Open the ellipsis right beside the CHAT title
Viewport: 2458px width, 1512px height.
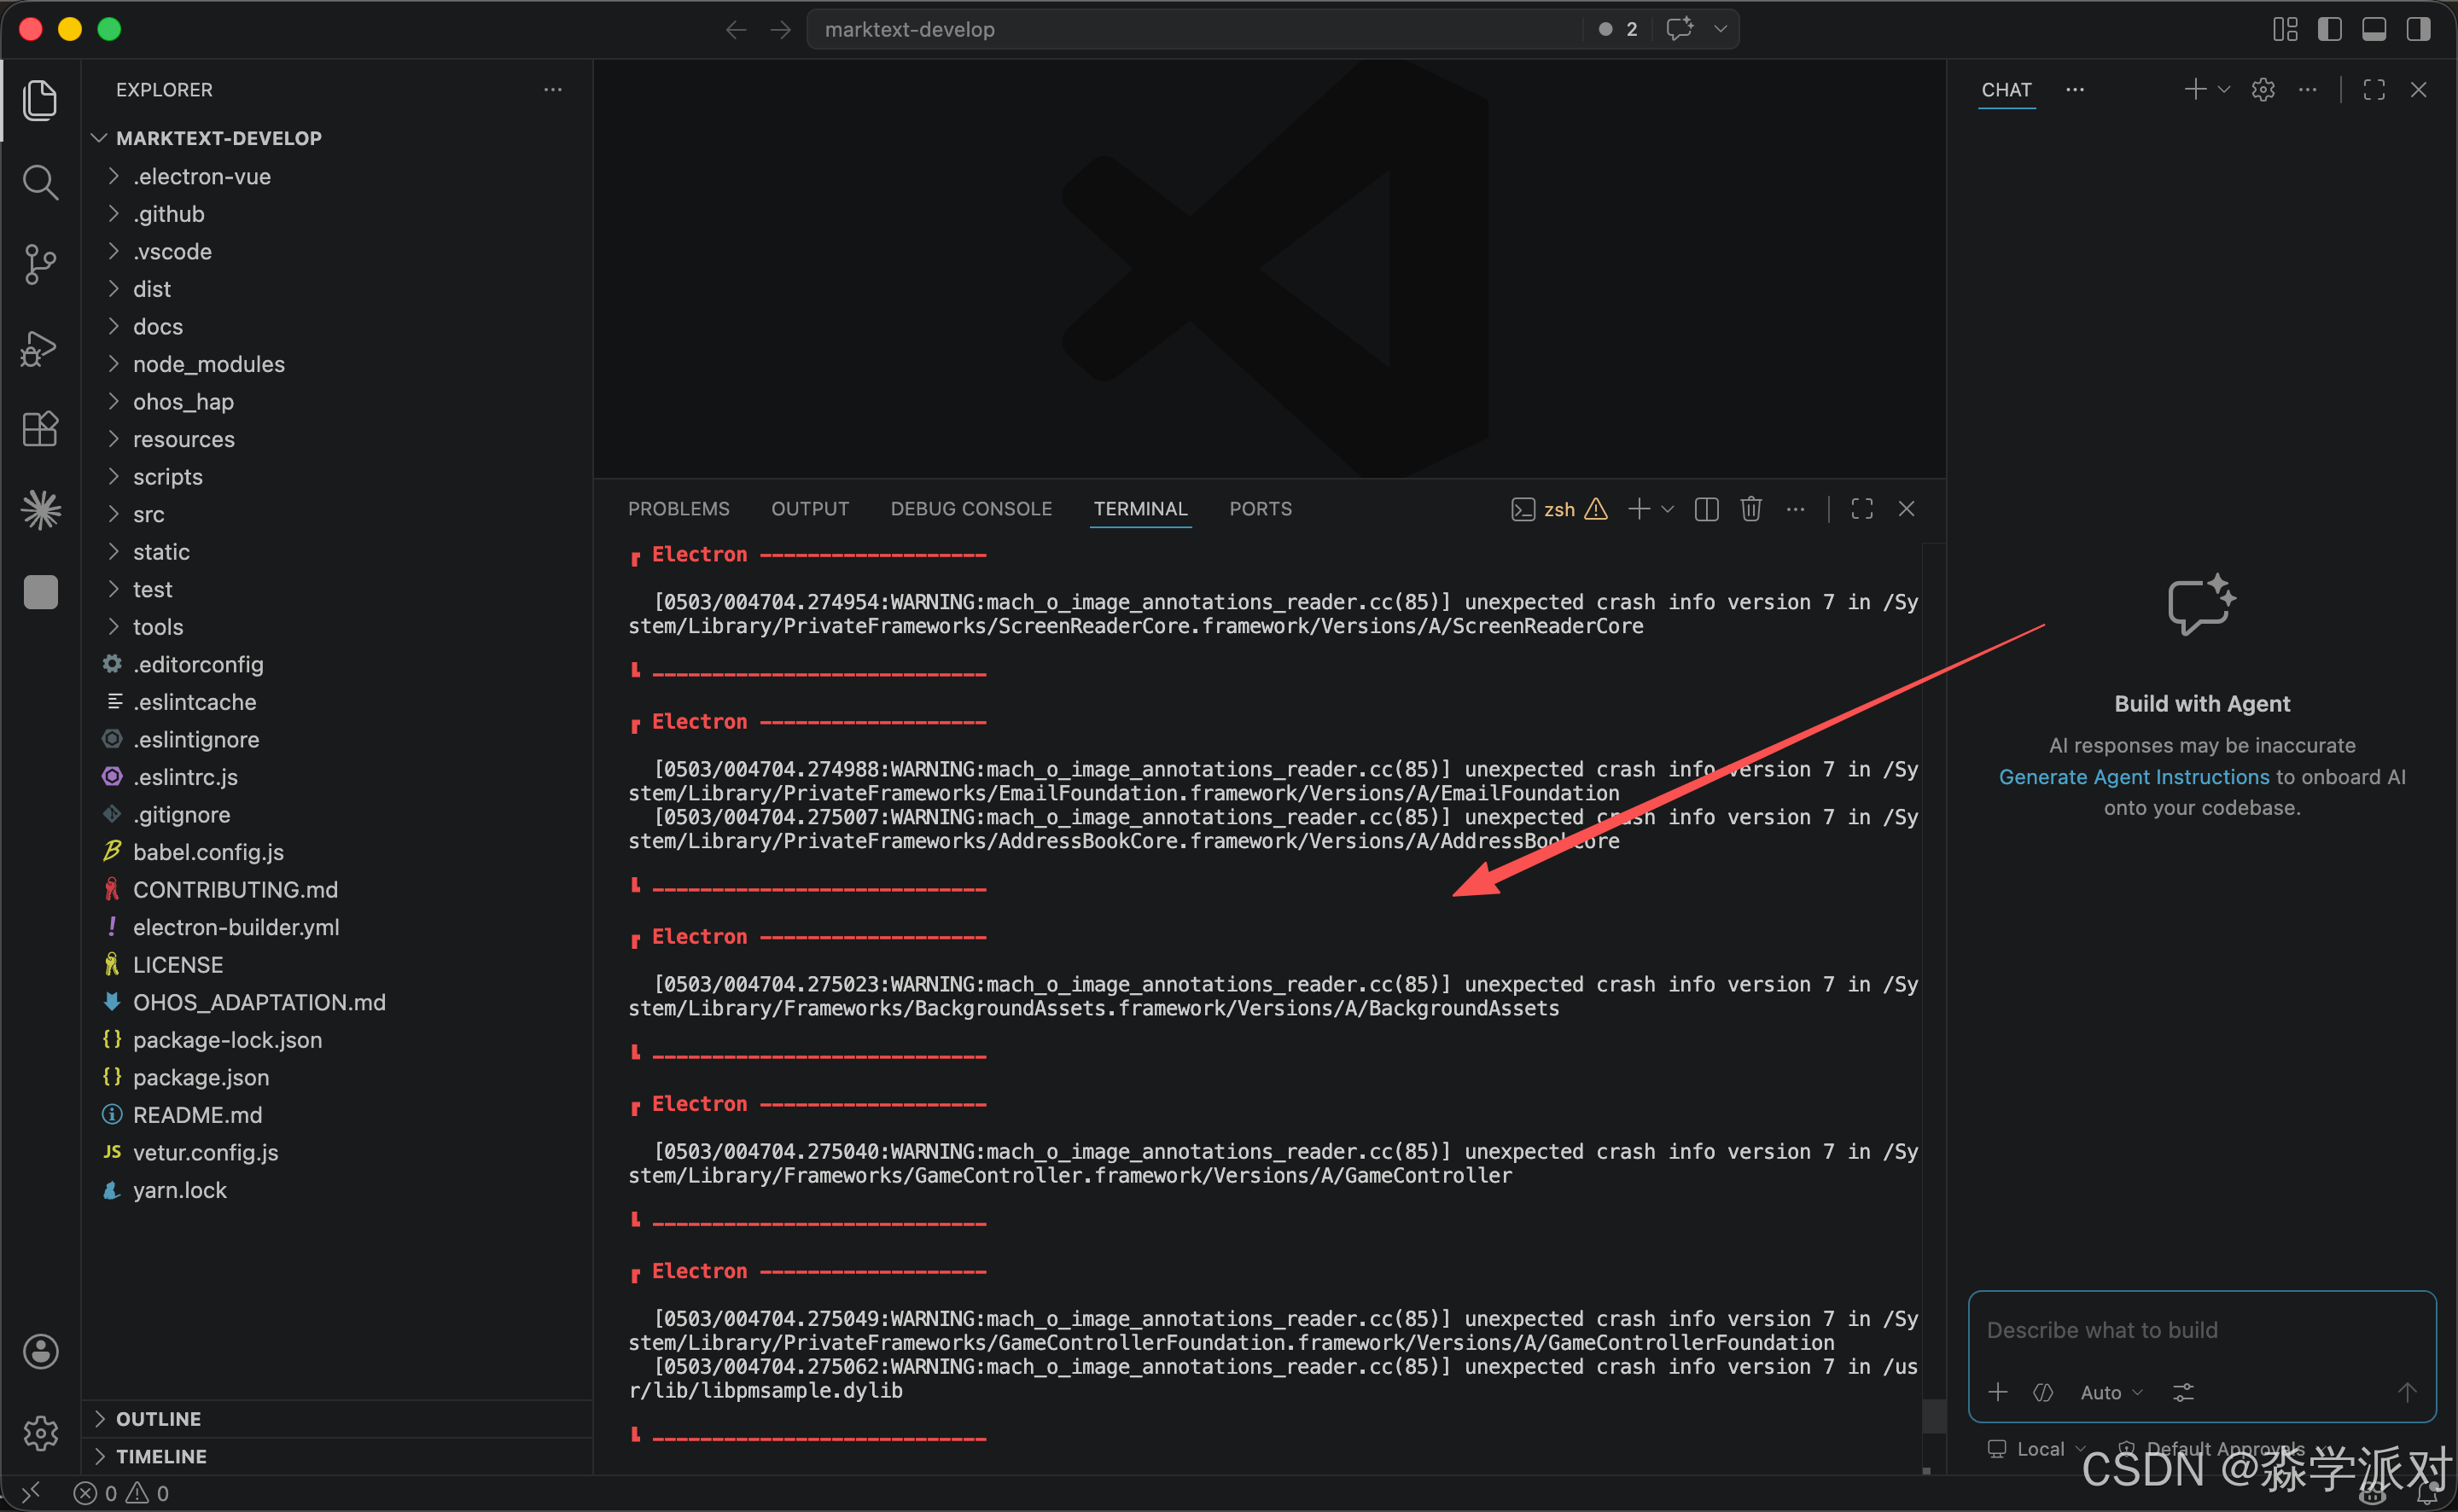coord(2075,90)
